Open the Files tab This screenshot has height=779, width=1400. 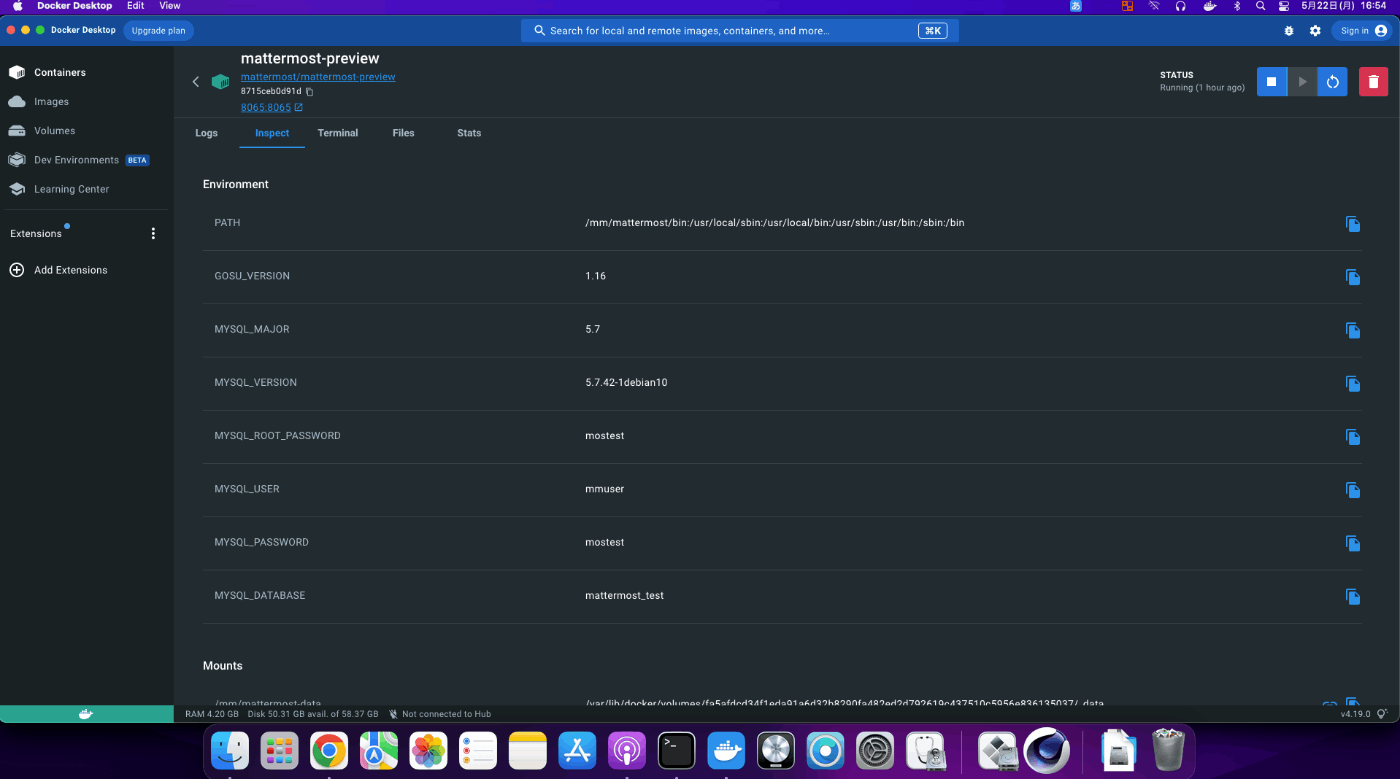point(403,133)
